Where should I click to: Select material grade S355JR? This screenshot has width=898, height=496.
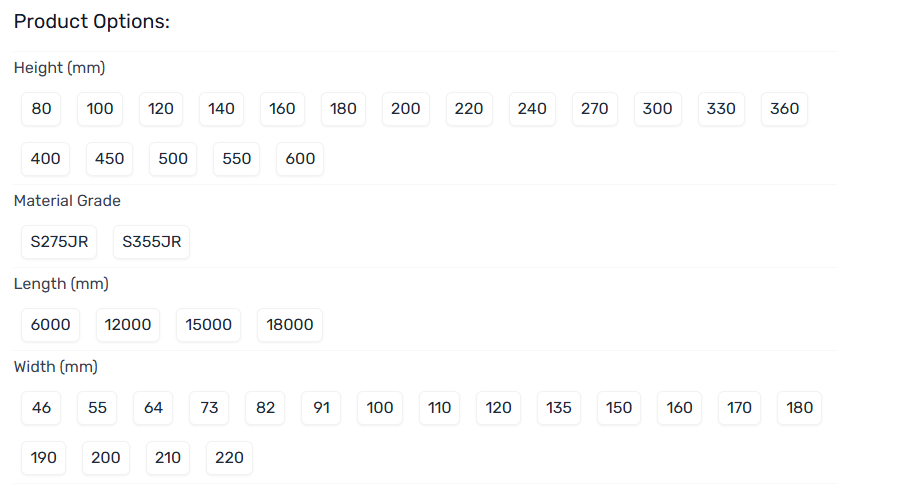coord(151,242)
